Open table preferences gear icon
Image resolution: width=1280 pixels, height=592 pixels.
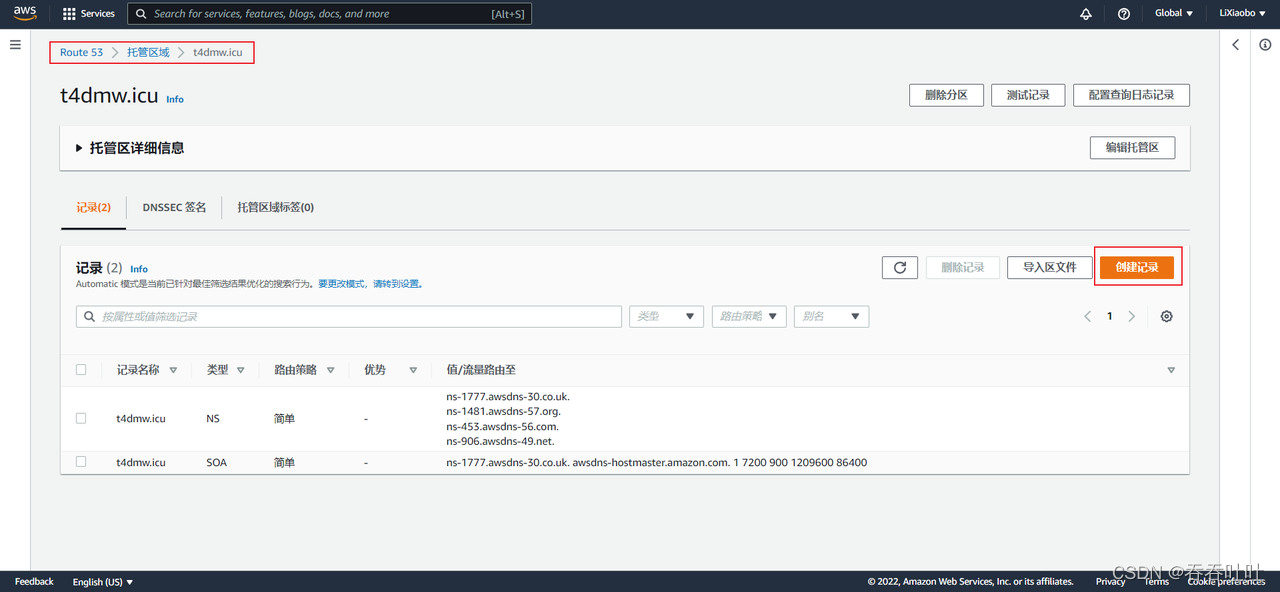click(1167, 316)
